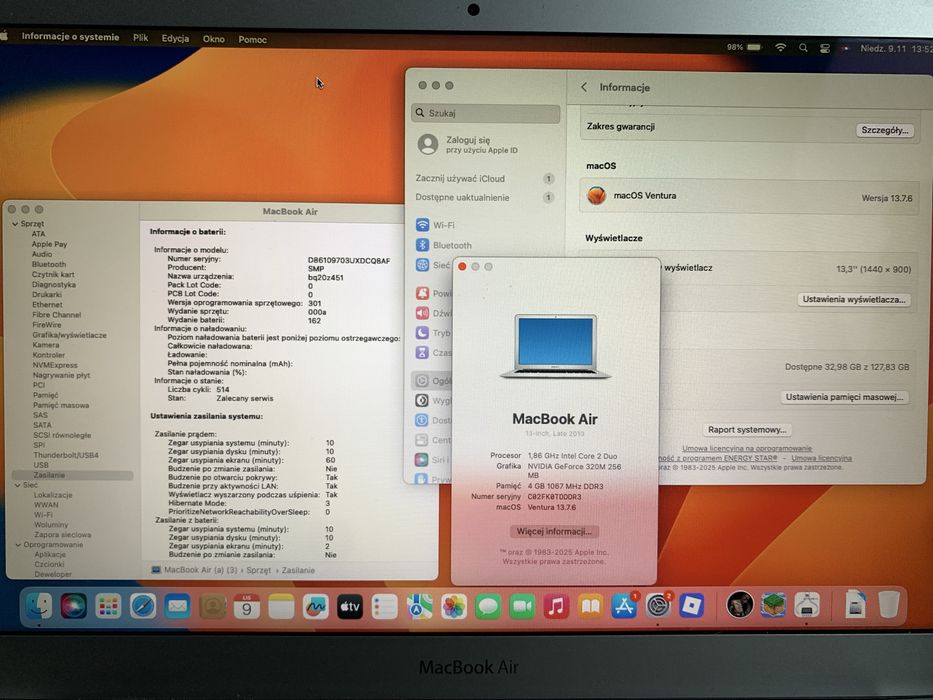Open the Trash in the Dock
This screenshot has height=700, width=933.
pyautogui.click(x=888, y=604)
